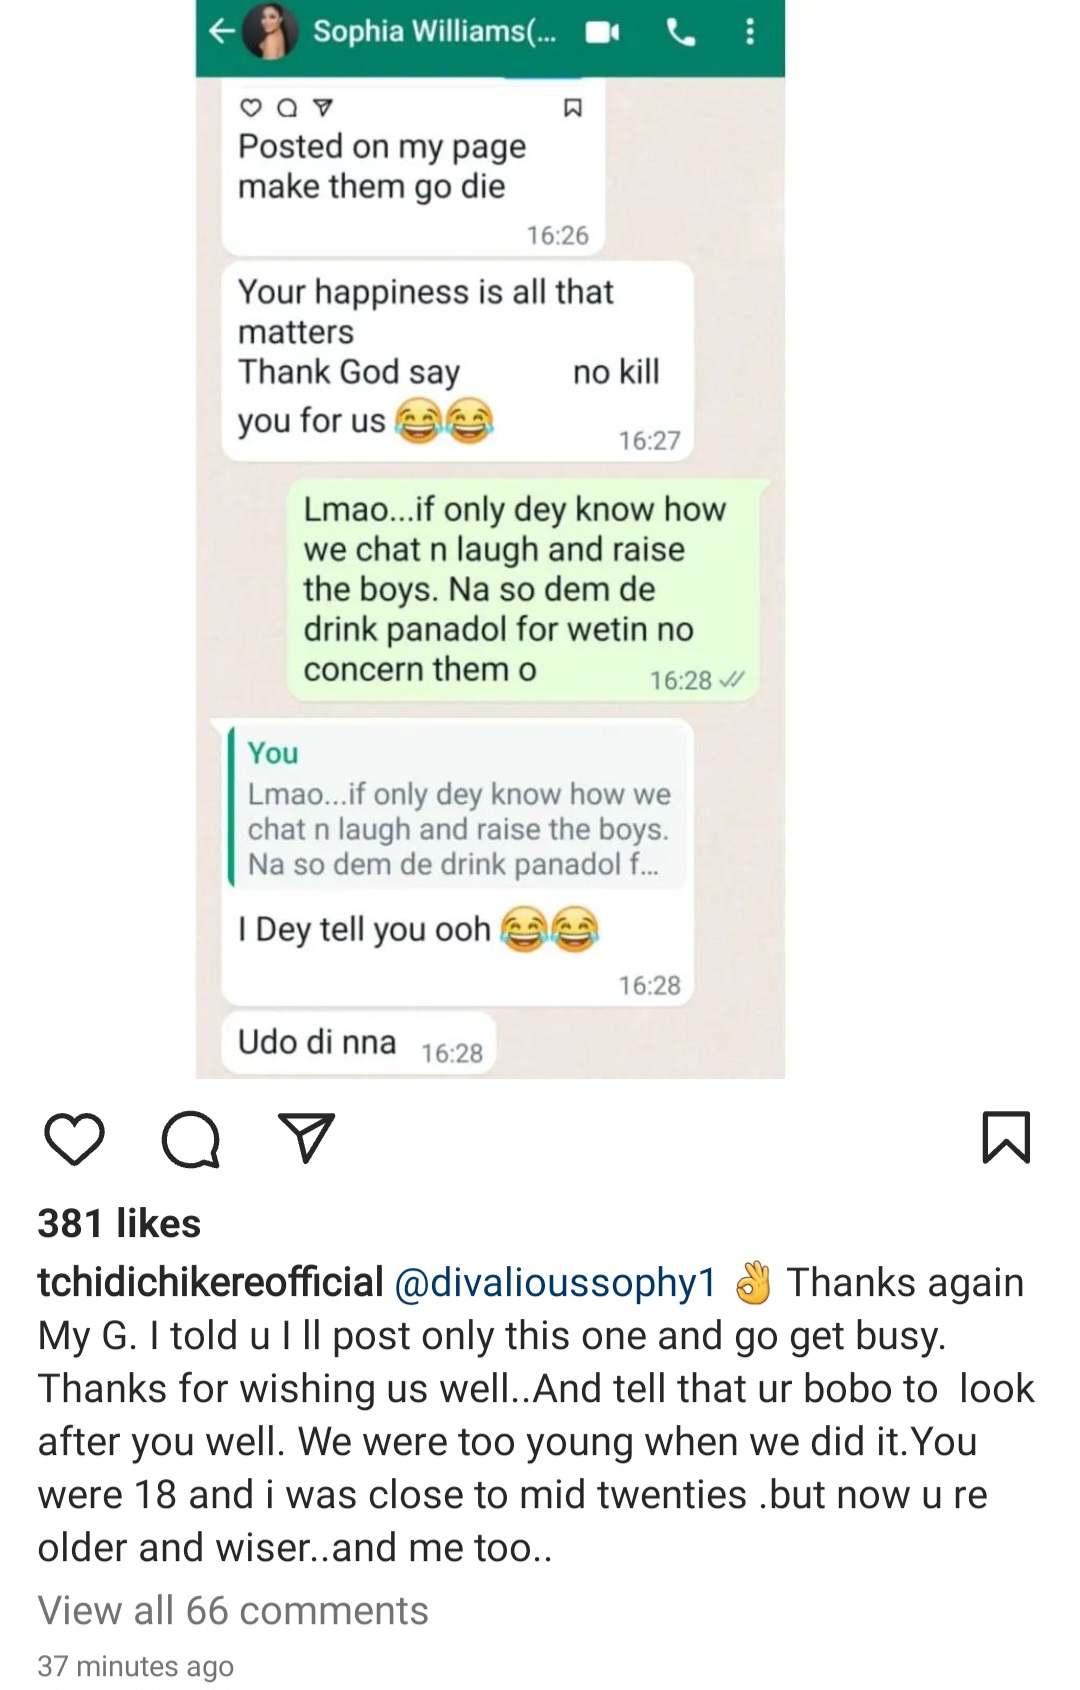Open tchidichikereofficial profile username
Image resolution: width=1080 pixels, height=1690 pixels.
210,1282
